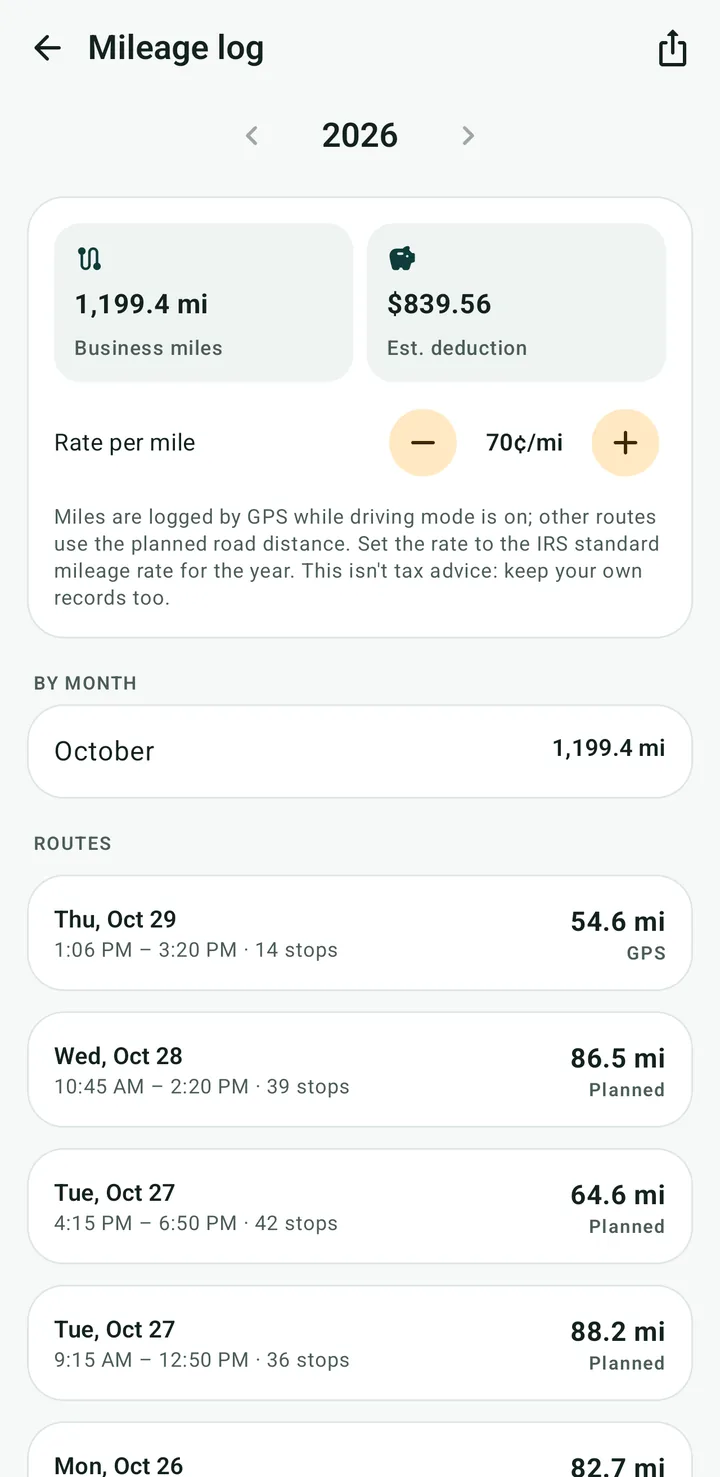Open the Tue, Oct 27 9:15 AM route

360,1343
